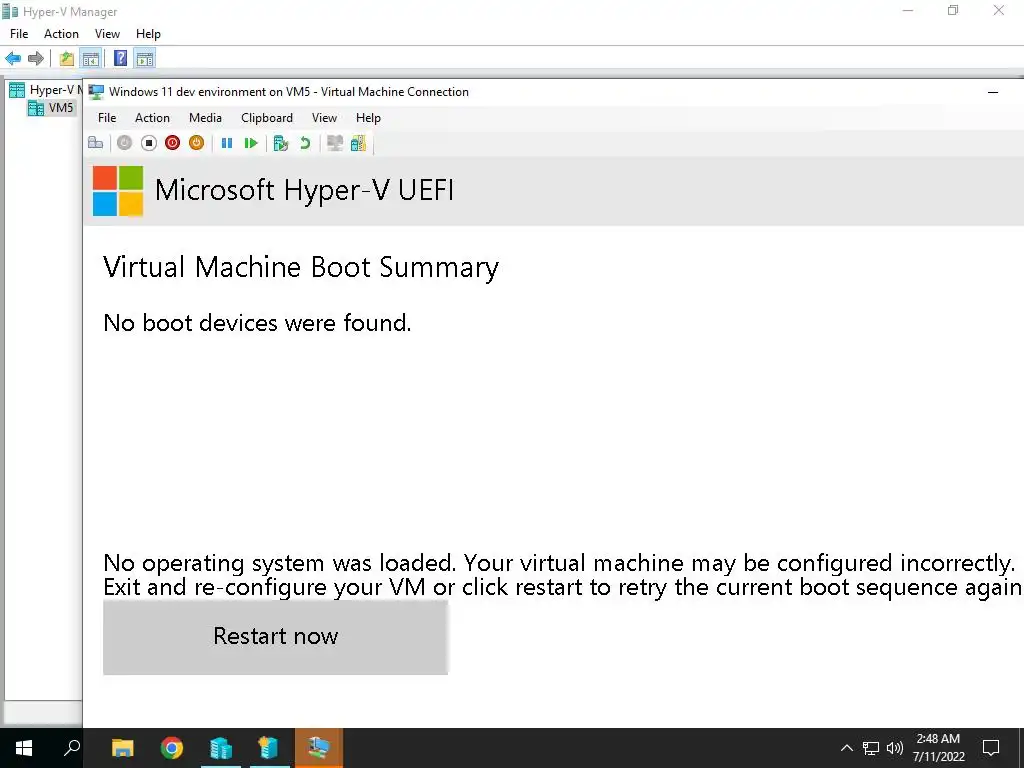This screenshot has height=768, width=1024.
Task: Click the Ctrl+Alt+Delete toolbar icon
Action: click(x=95, y=143)
